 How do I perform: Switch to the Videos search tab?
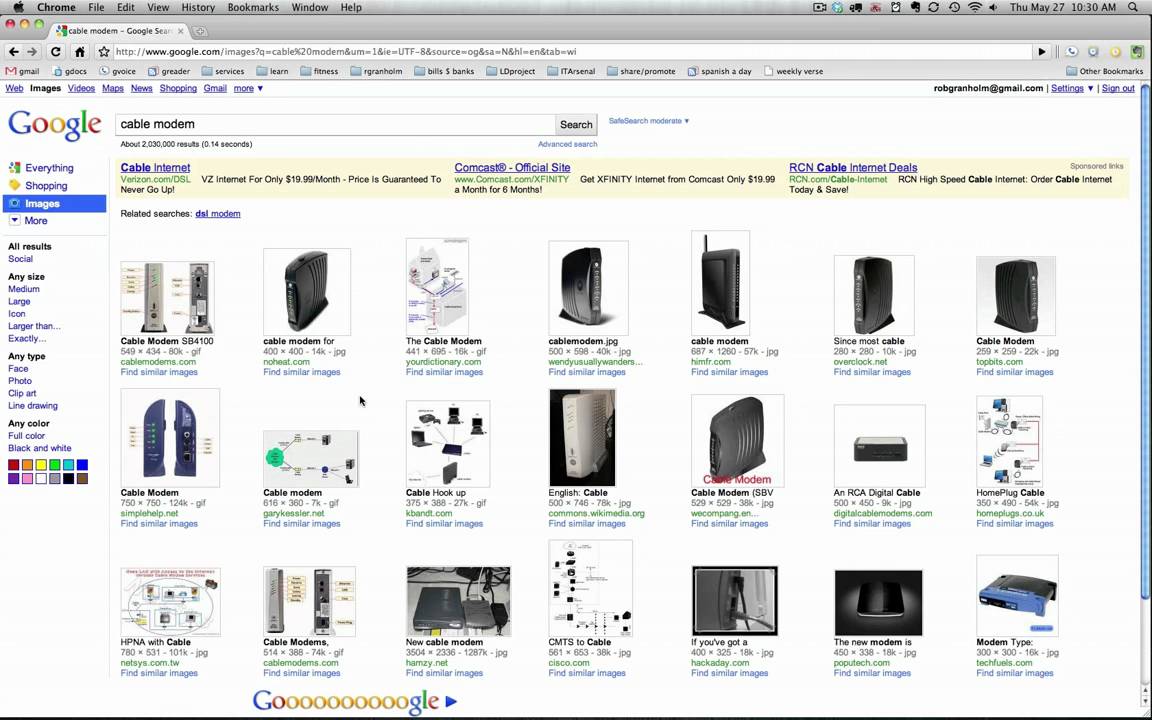point(81,88)
